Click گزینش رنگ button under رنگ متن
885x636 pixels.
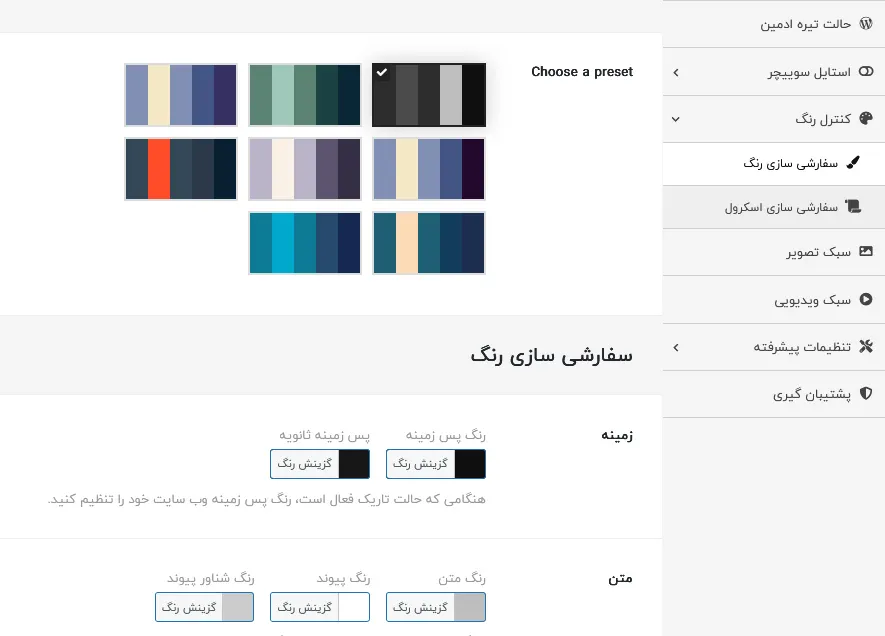point(420,607)
